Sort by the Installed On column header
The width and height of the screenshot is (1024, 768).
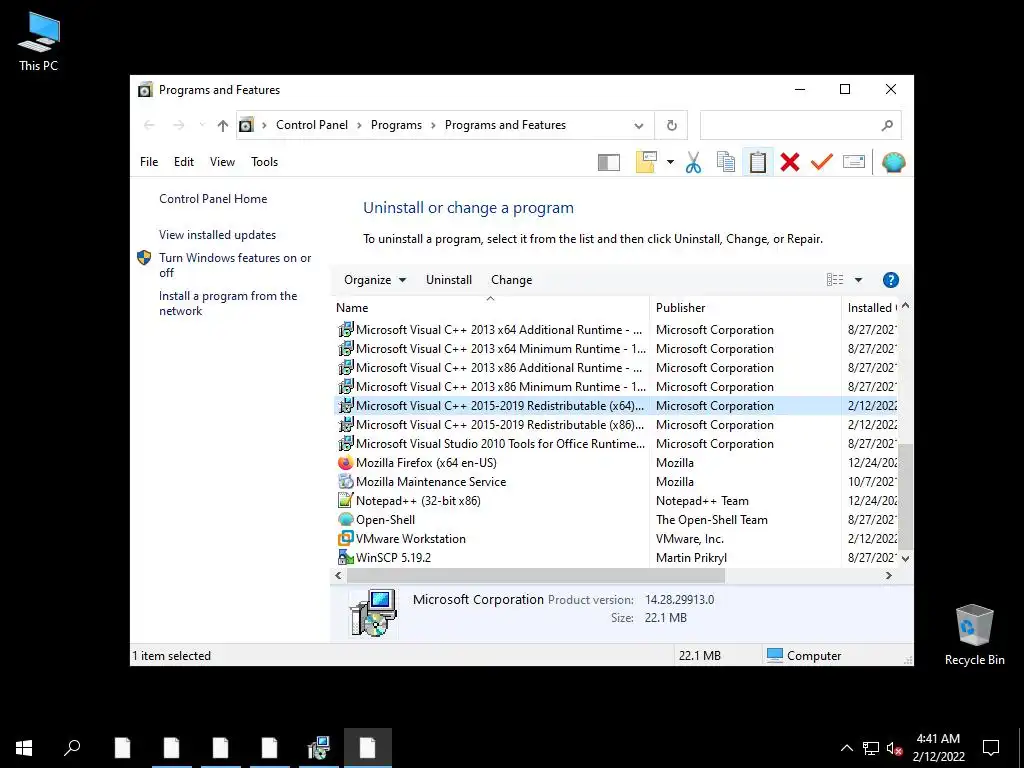(871, 308)
